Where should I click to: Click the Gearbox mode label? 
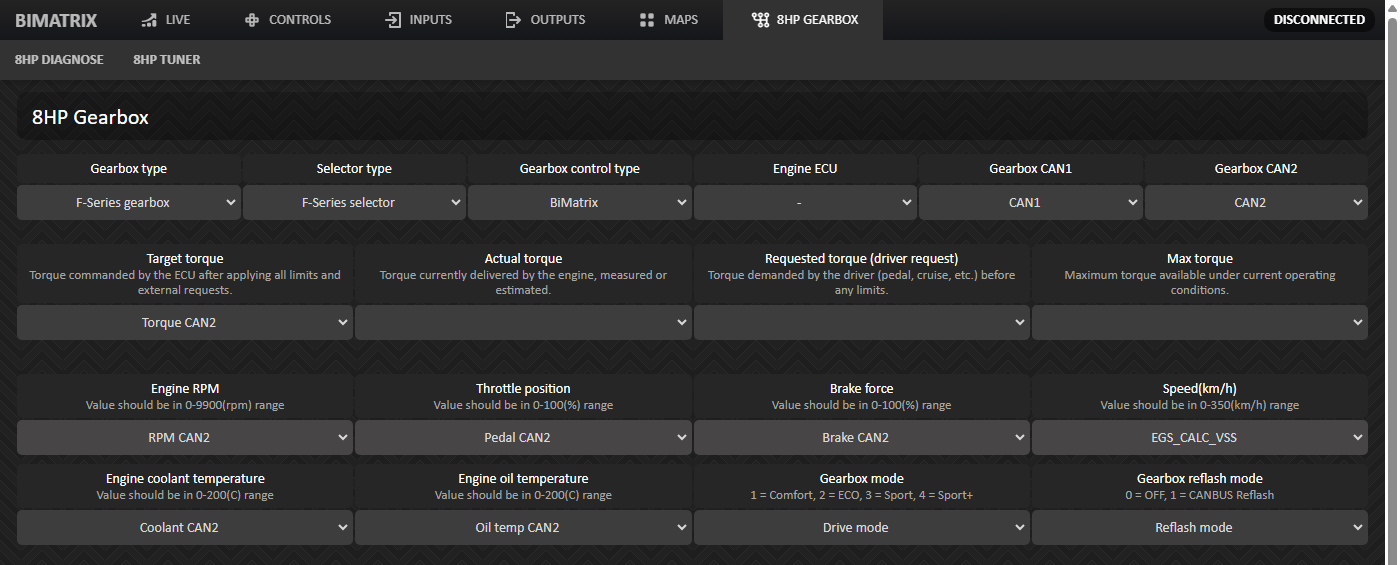point(862,479)
